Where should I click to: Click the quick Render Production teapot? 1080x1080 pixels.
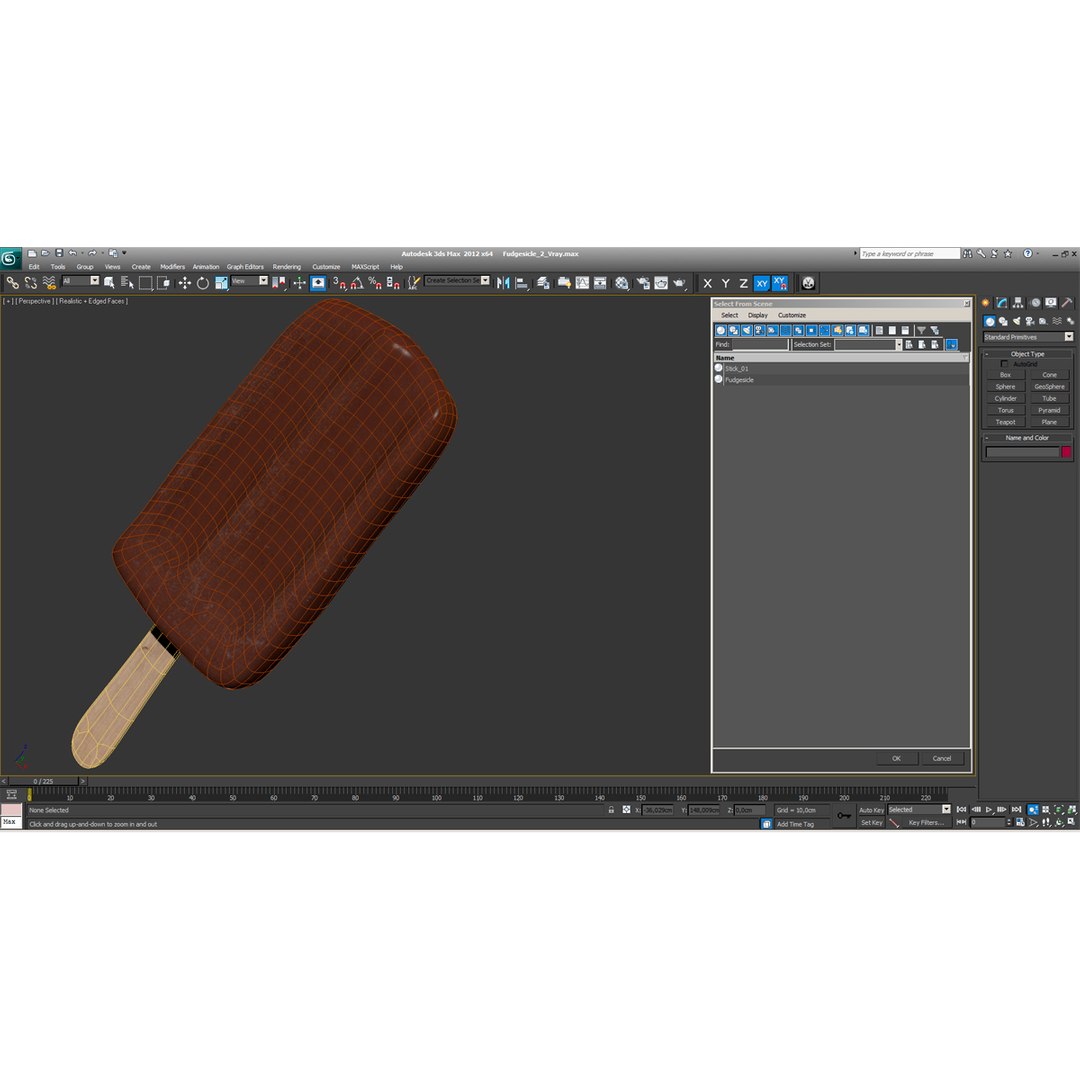pos(680,282)
